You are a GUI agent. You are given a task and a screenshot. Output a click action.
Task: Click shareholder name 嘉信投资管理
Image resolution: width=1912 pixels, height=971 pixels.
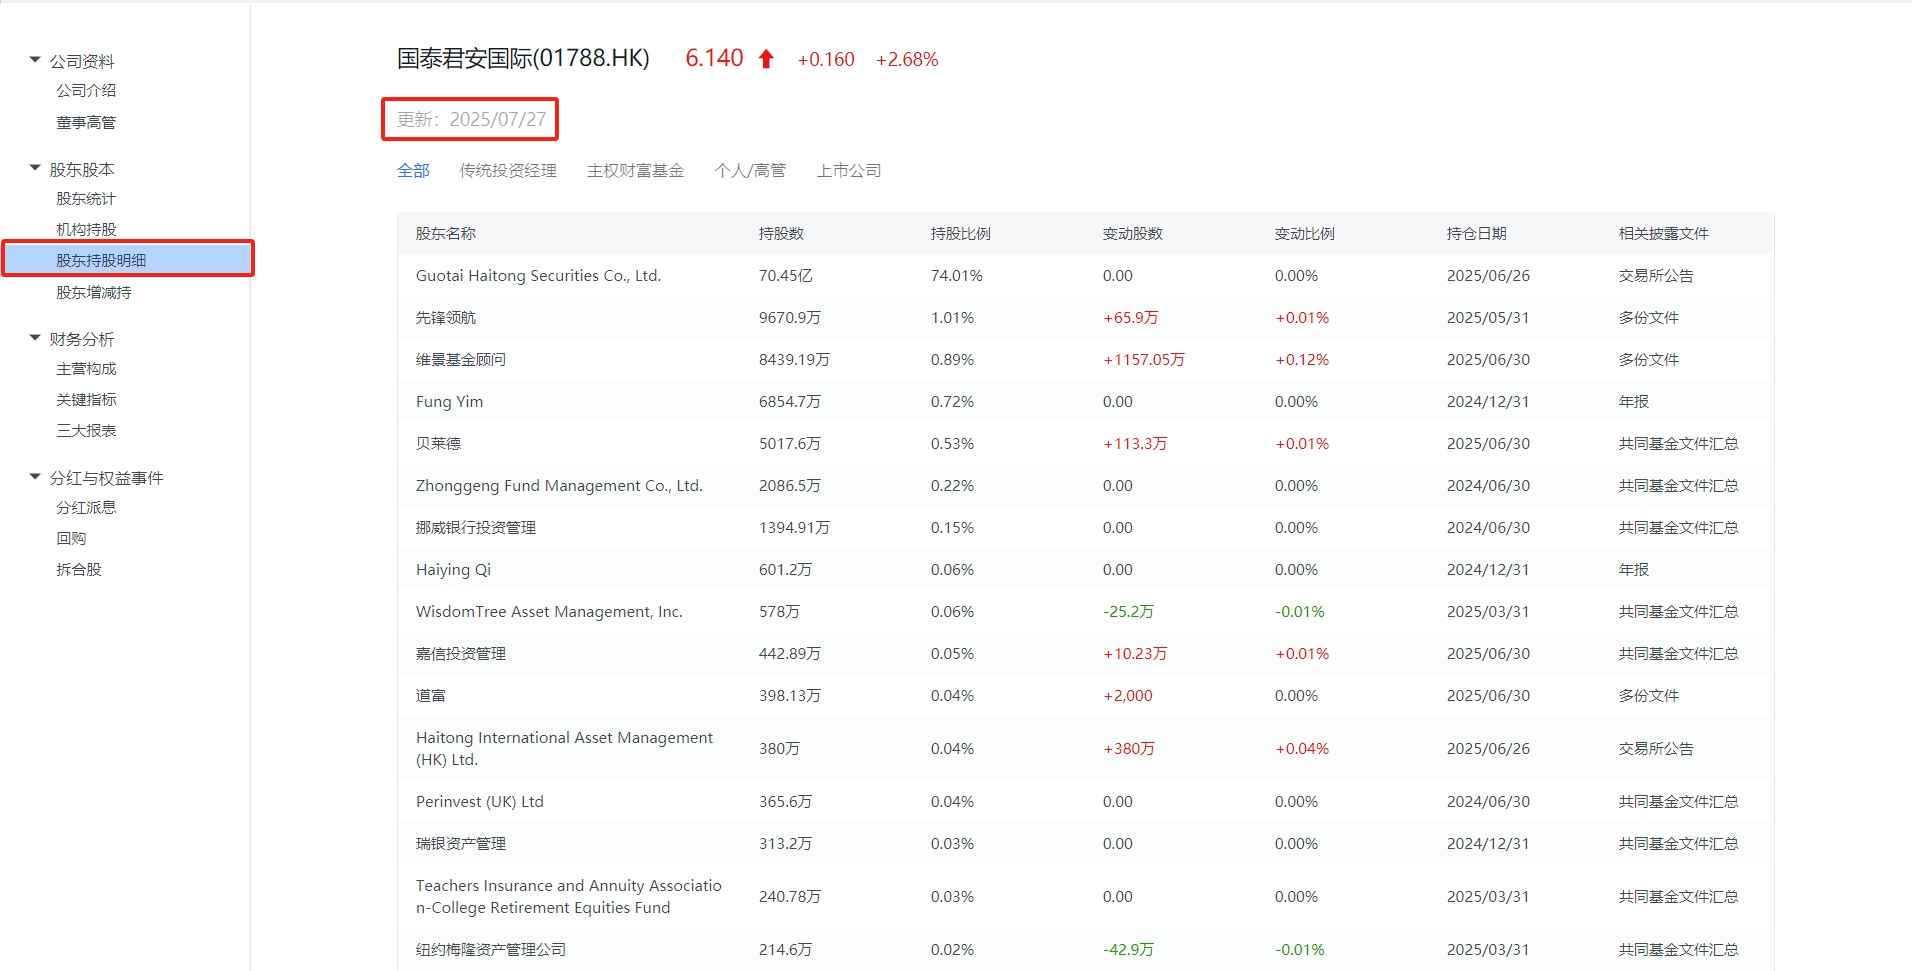tap(461, 653)
